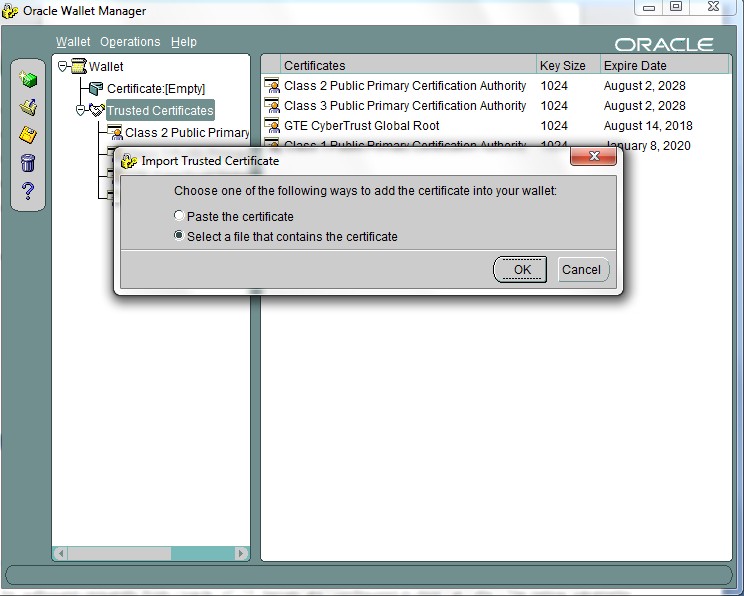744x596 pixels.
Task: Click the New Wallet toolbar icon
Action: [x=28, y=79]
